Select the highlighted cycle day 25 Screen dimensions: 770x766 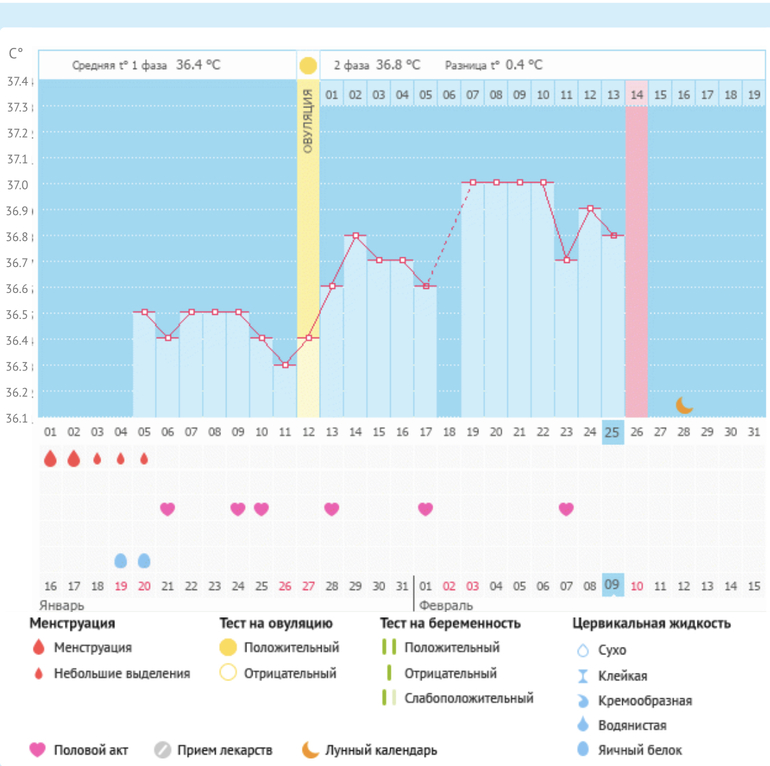coord(613,431)
